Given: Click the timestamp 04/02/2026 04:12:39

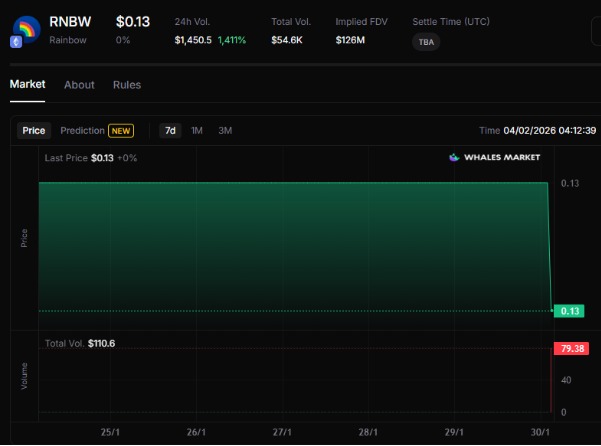Looking at the screenshot, I should pyautogui.click(x=549, y=131).
